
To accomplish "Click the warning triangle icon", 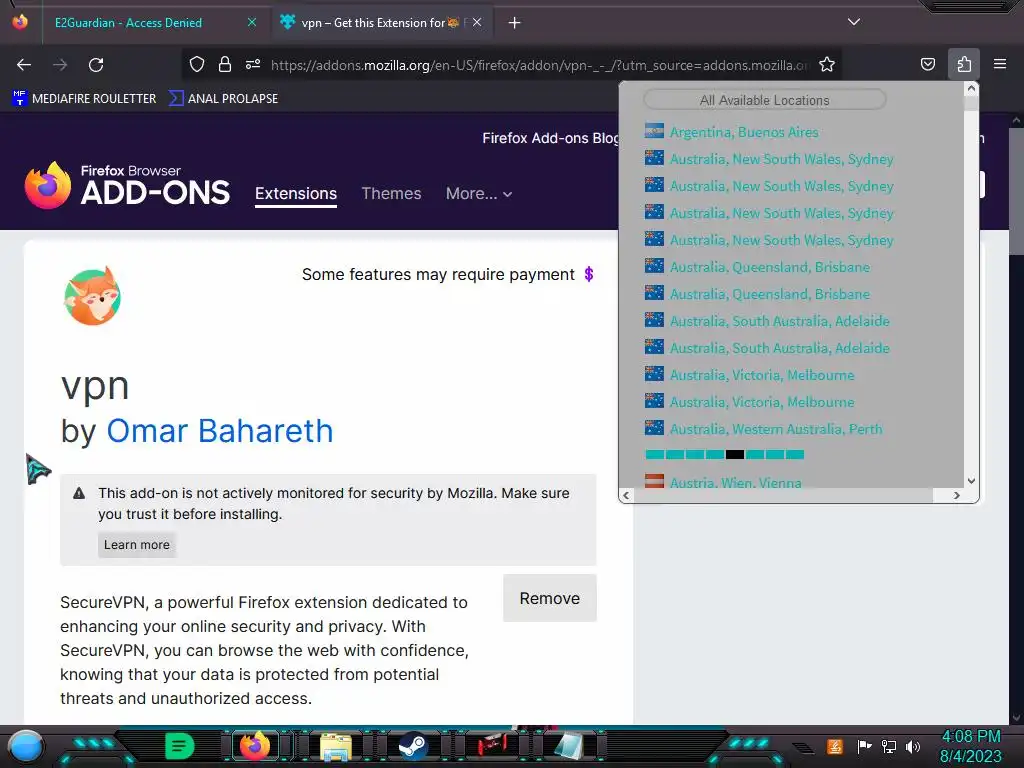I will 79,493.
